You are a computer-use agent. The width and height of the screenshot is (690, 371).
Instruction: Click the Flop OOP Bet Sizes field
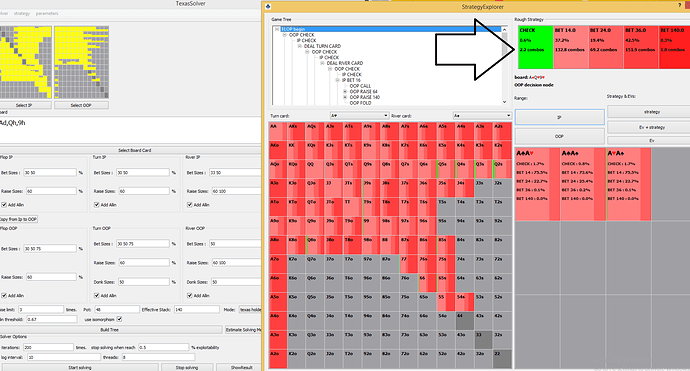click(x=50, y=249)
